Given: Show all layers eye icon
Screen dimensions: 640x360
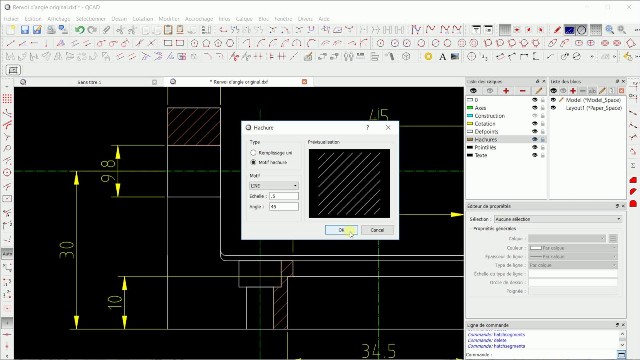Looking at the screenshot, I should pyautogui.click(x=473, y=91).
